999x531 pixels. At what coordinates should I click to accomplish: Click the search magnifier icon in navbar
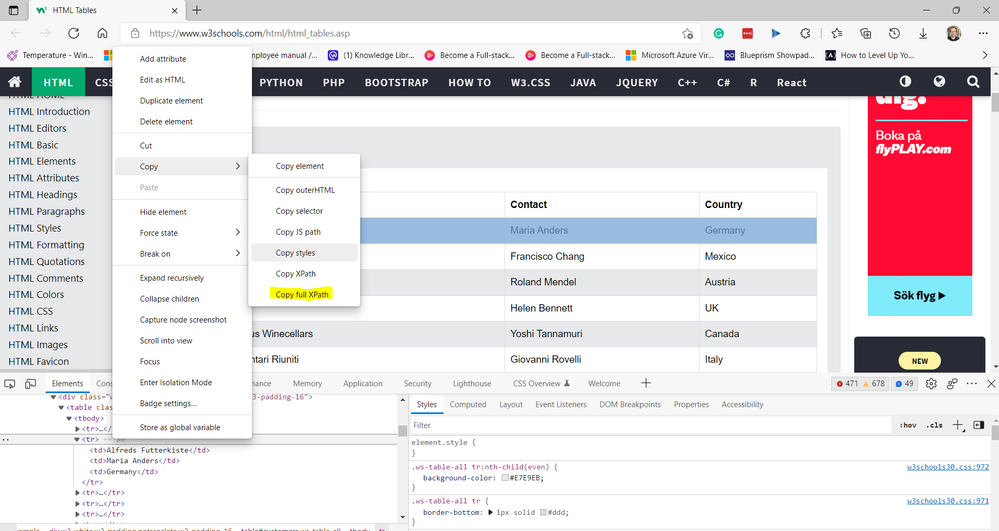coord(973,82)
